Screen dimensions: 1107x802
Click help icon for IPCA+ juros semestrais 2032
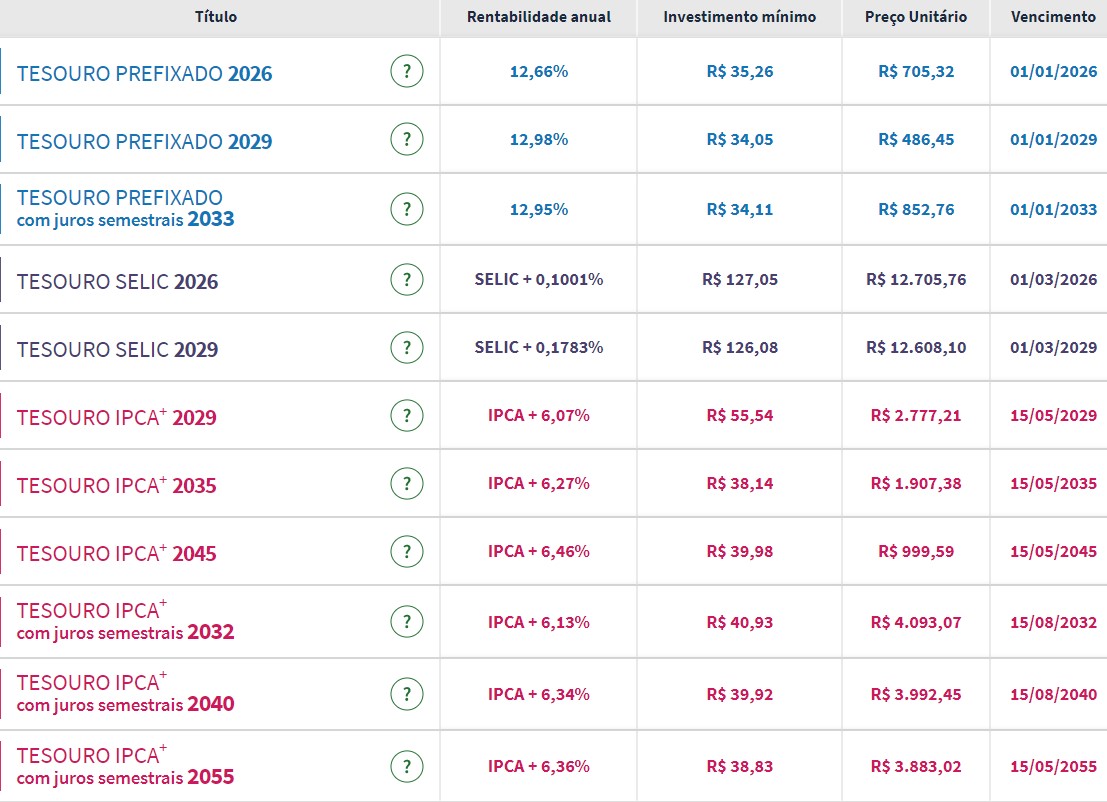point(406,622)
